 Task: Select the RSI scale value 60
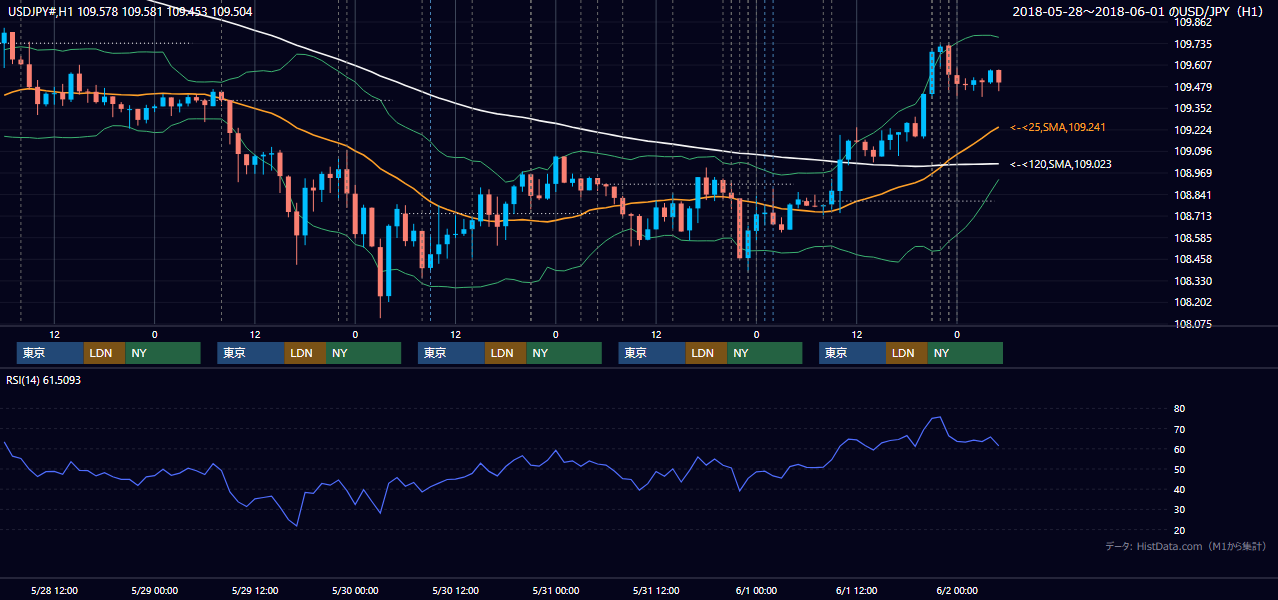pos(1180,449)
